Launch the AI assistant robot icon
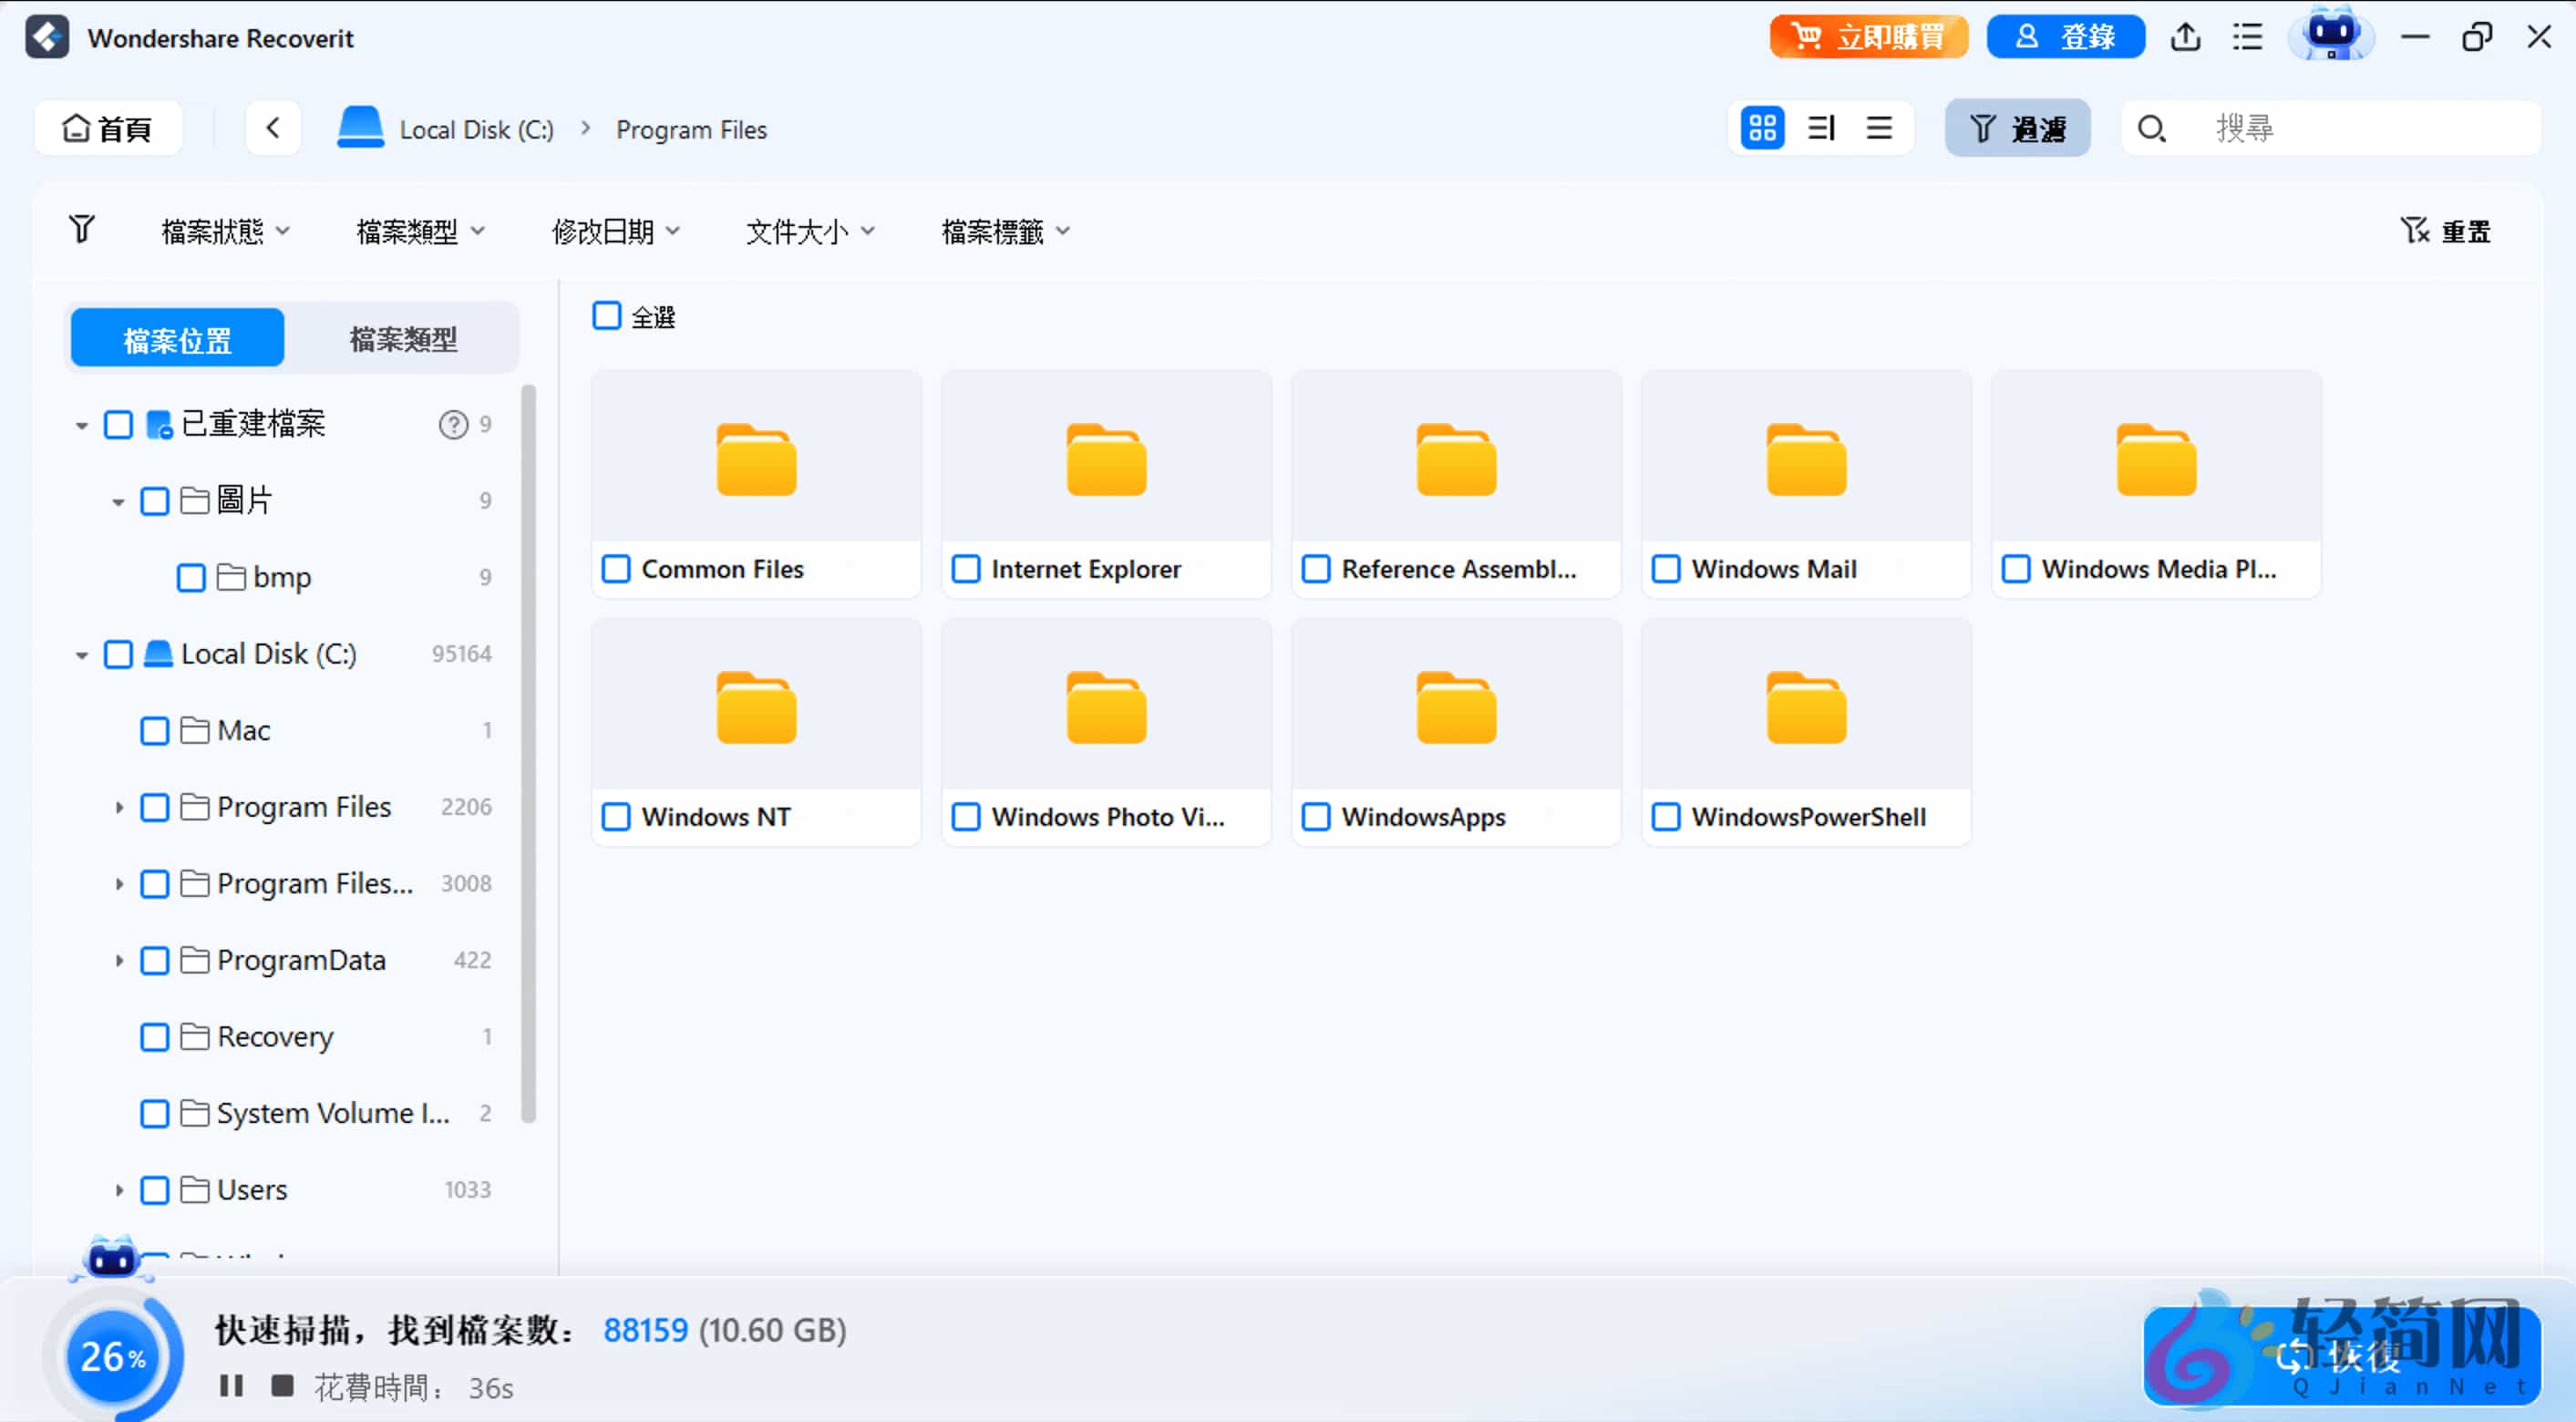The height and width of the screenshot is (1422, 2576). [x=2331, y=37]
